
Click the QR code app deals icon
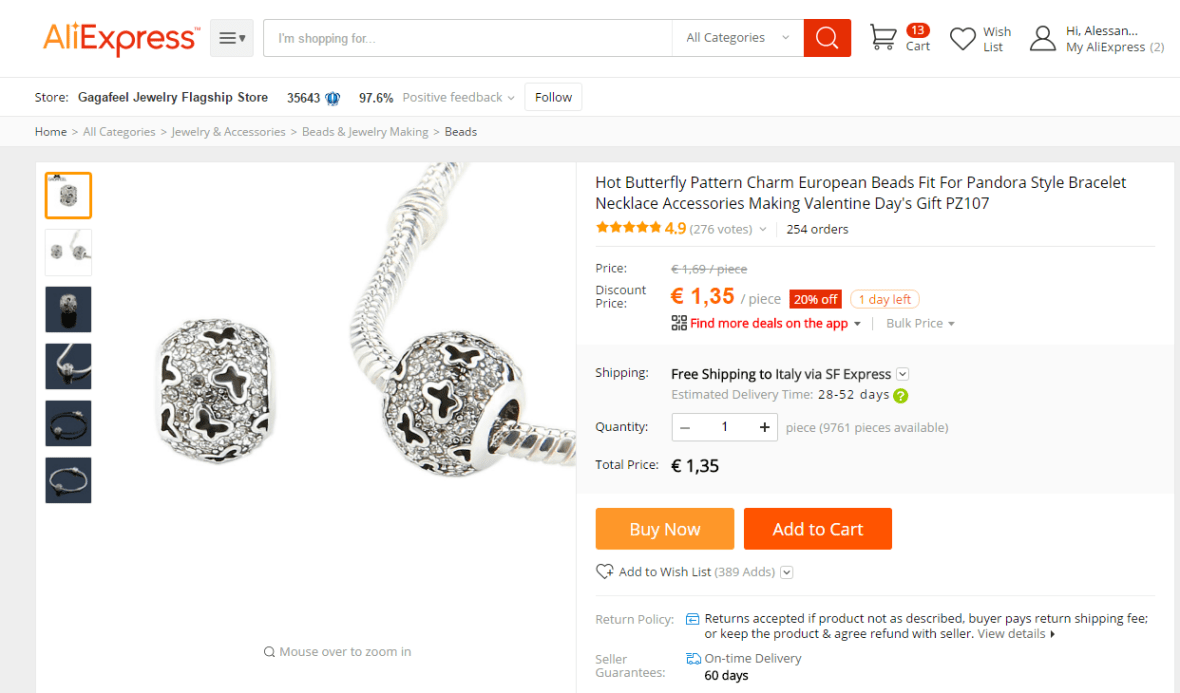pos(679,323)
